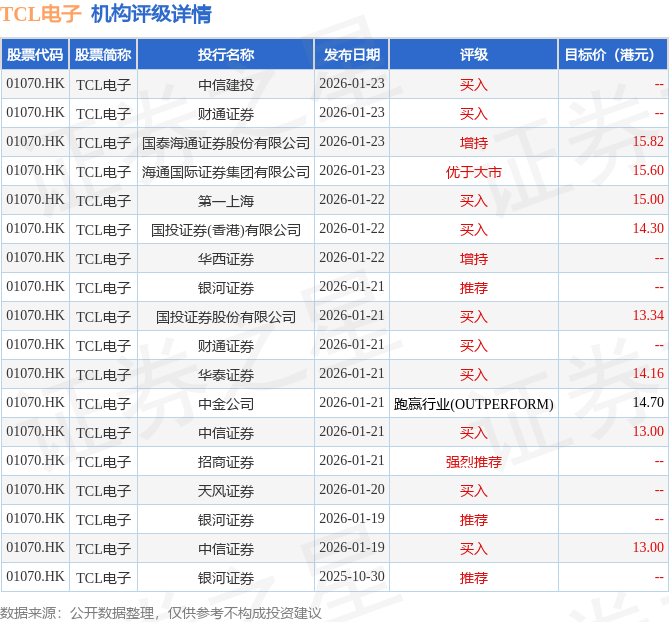Click date 2026-01-21 in 招商证券 row
The width and height of the screenshot is (669, 622).
click(x=352, y=460)
